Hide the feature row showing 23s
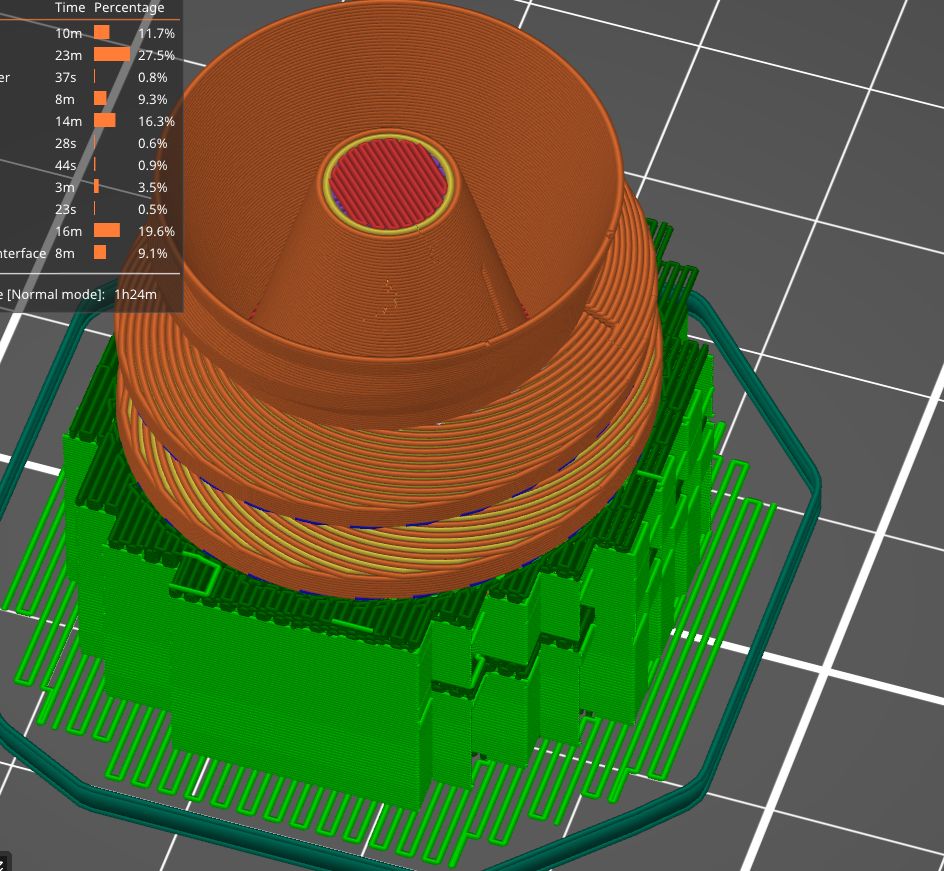This screenshot has height=871, width=944. 90,209
